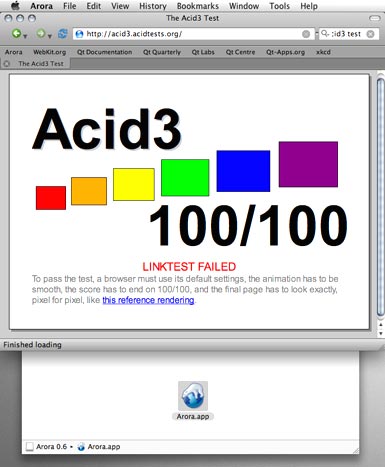
Task: Clear the search field text
Action: tap(370, 34)
